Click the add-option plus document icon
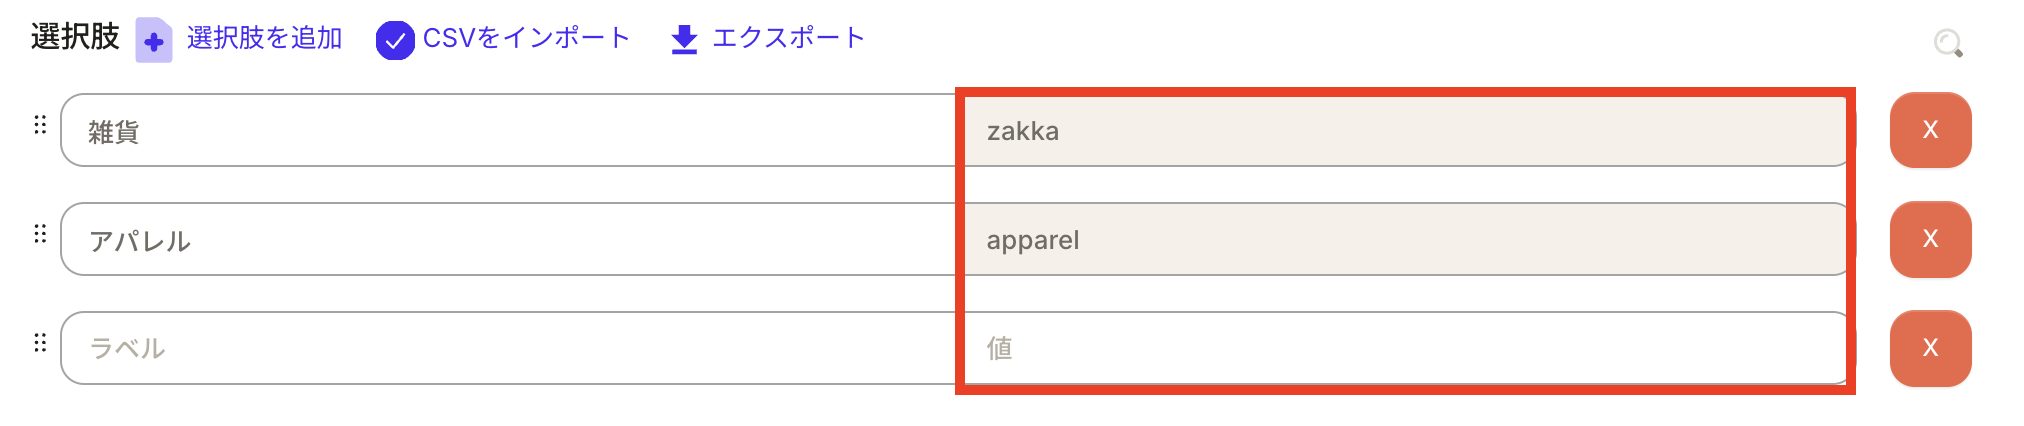 (x=154, y=40)
